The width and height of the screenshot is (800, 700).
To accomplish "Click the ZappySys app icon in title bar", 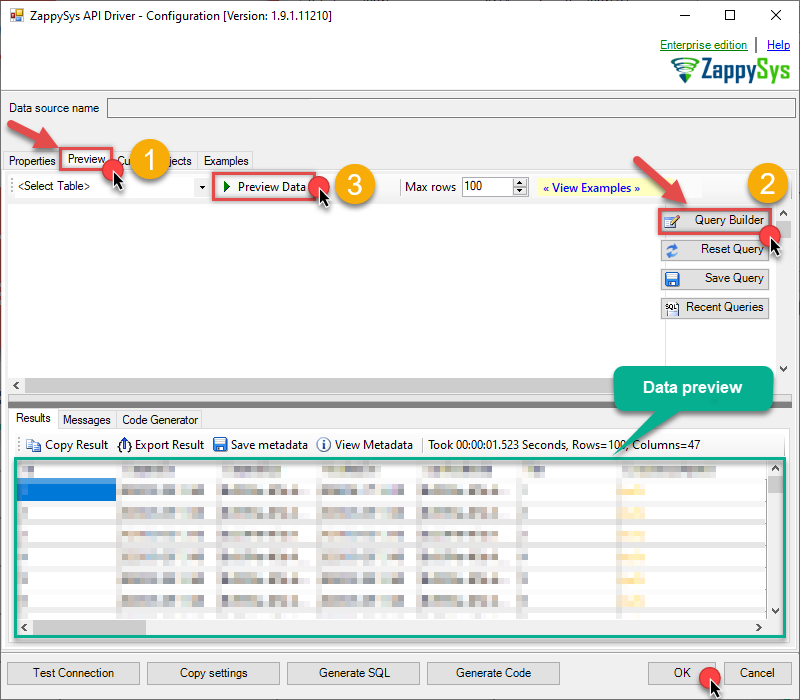I will click(17, 15).
